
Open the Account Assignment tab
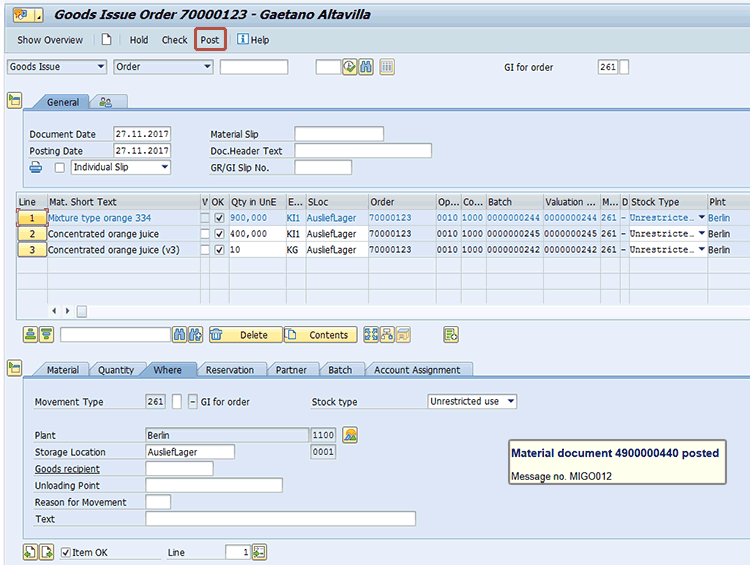pos(417,370)
